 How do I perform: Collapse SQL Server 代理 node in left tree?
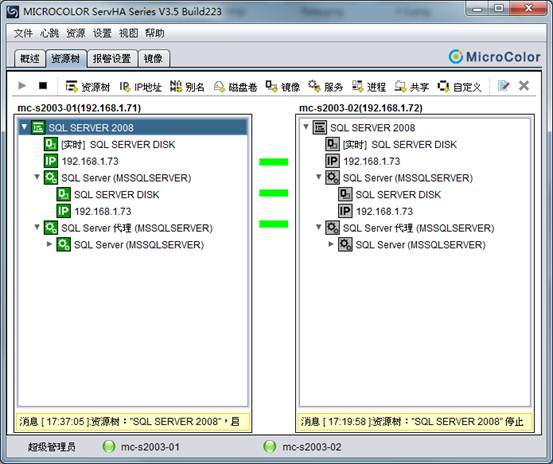pos(37,227)
